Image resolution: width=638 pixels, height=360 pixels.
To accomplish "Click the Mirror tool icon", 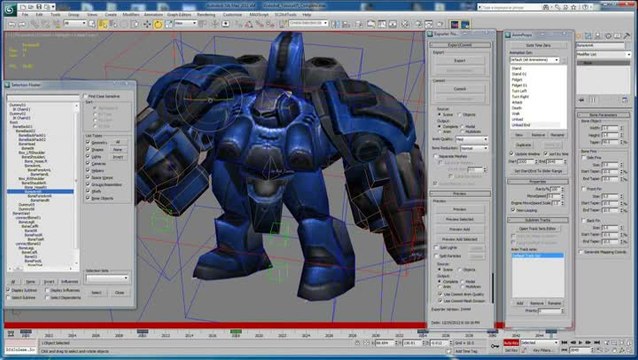I will coord(335,24).
